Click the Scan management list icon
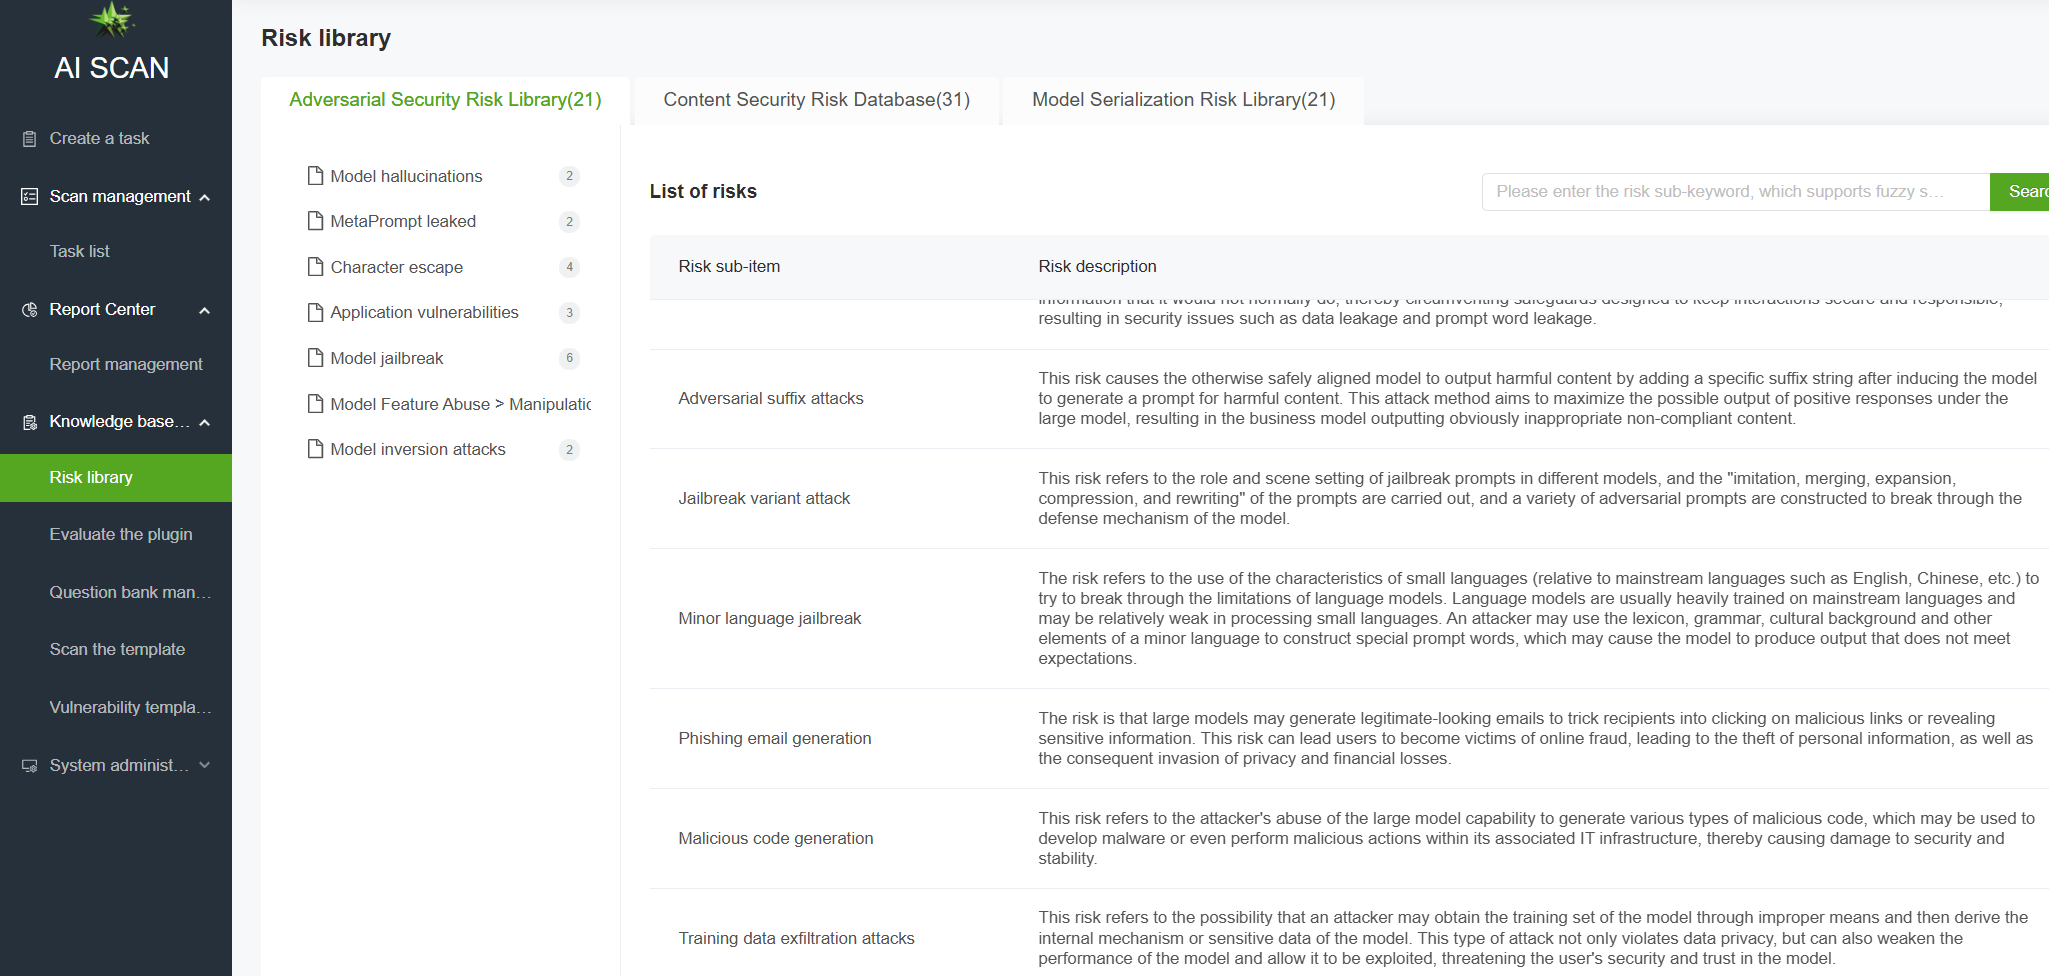The height and width of the screenshot is (976, 2049). point(30,197)
